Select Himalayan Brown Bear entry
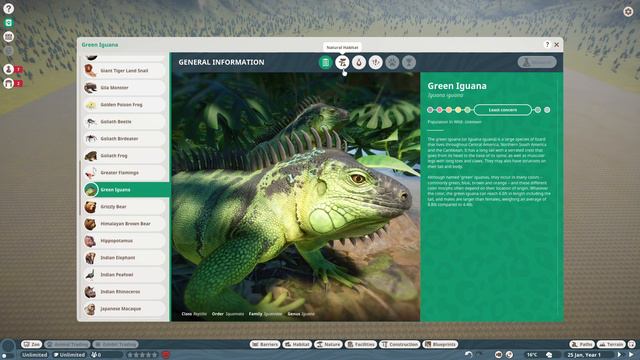 click(124, 224)
